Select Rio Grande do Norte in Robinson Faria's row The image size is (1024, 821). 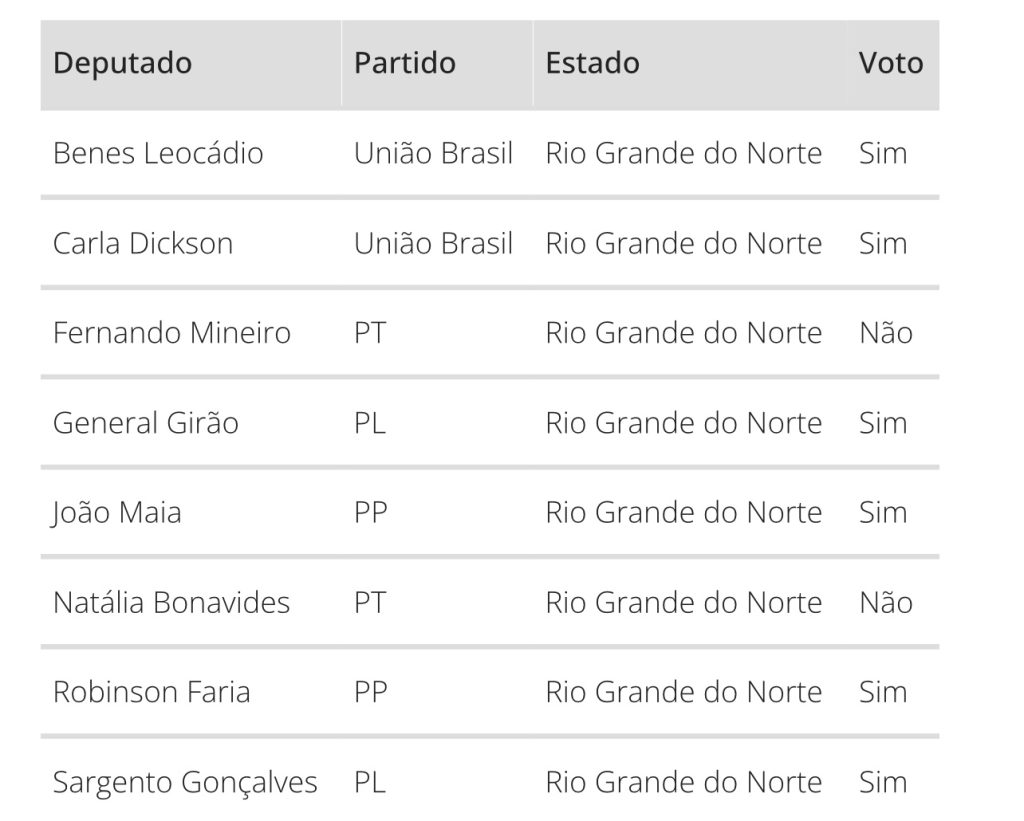coord(684,692)
